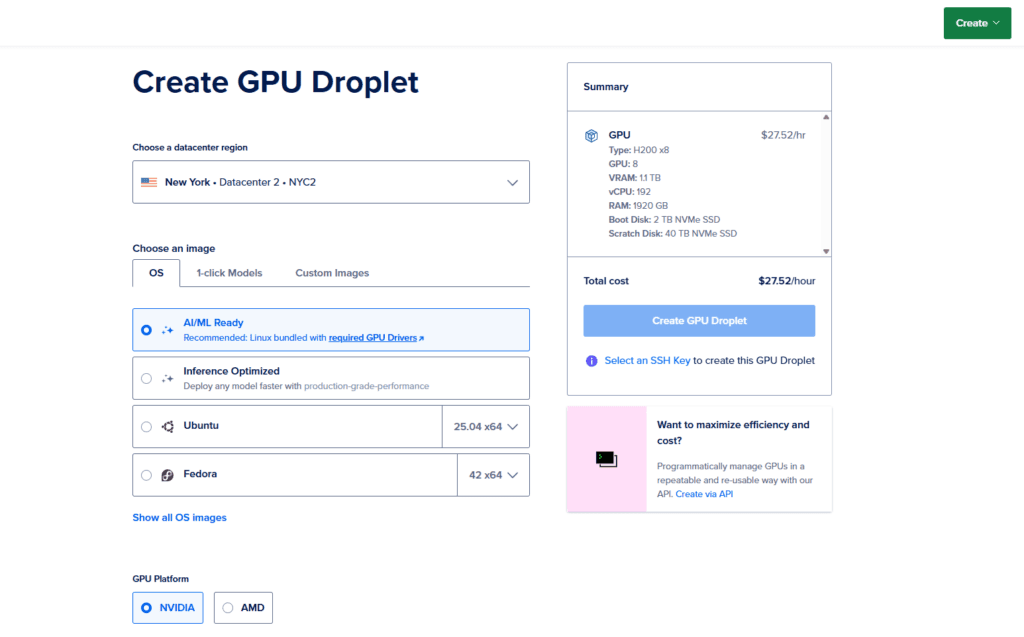Switch to the 1-click Models tab

(x=229, y=273)
